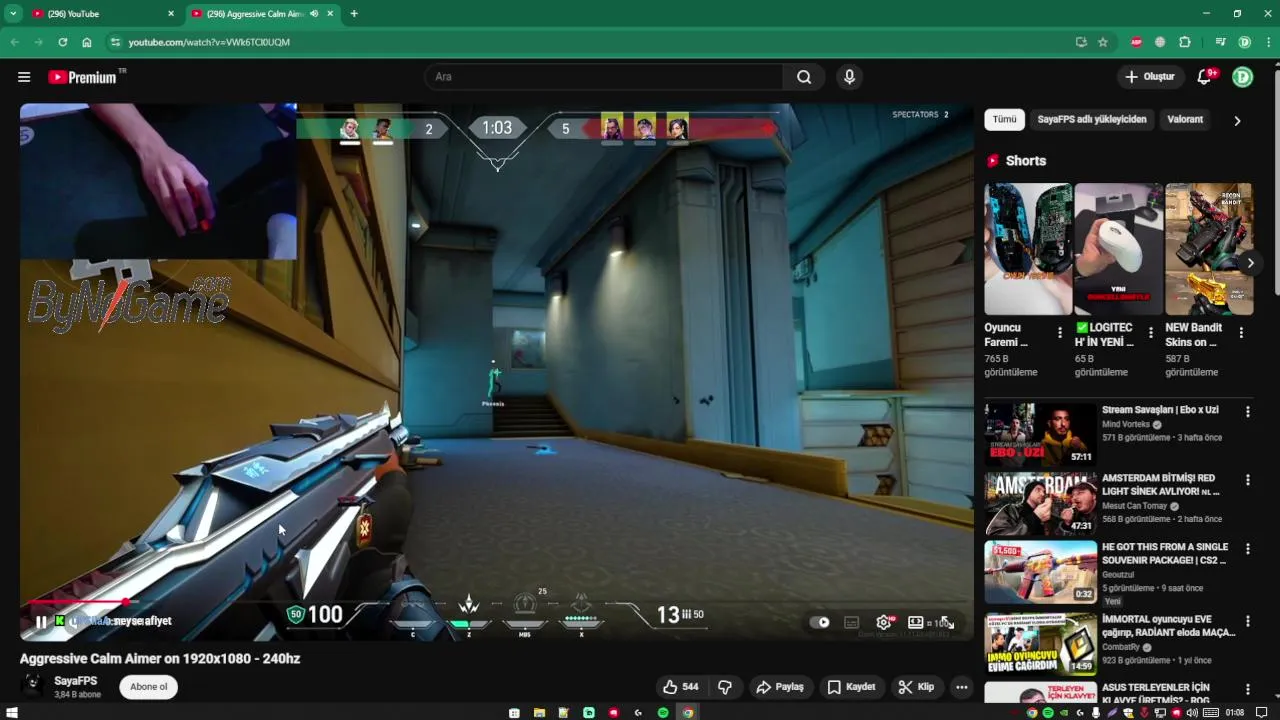Bookmark this page with star icon
Image resolution: width=1280 pixels, height=720 pixels.
pyautogui.click(x=1103, y=42)
